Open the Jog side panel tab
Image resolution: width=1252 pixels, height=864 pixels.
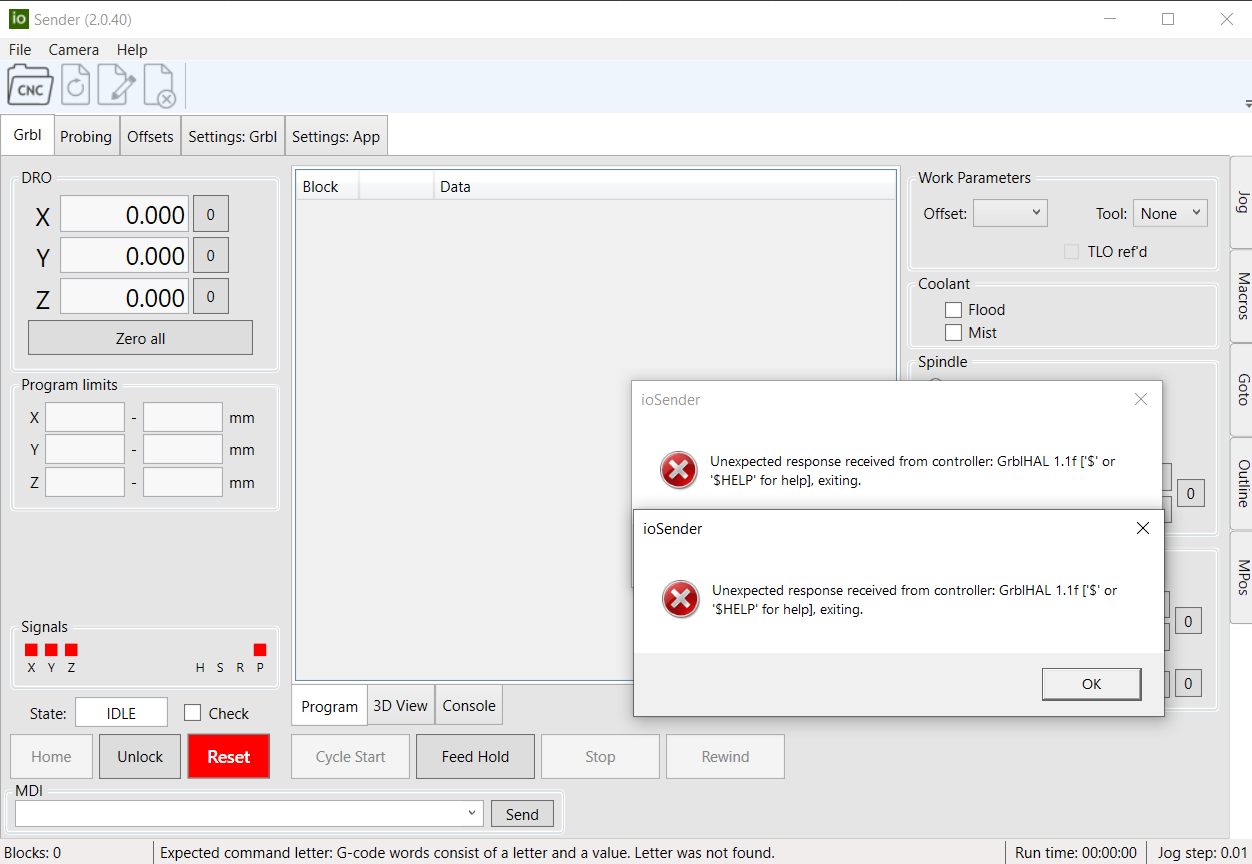click(1241, 201)
